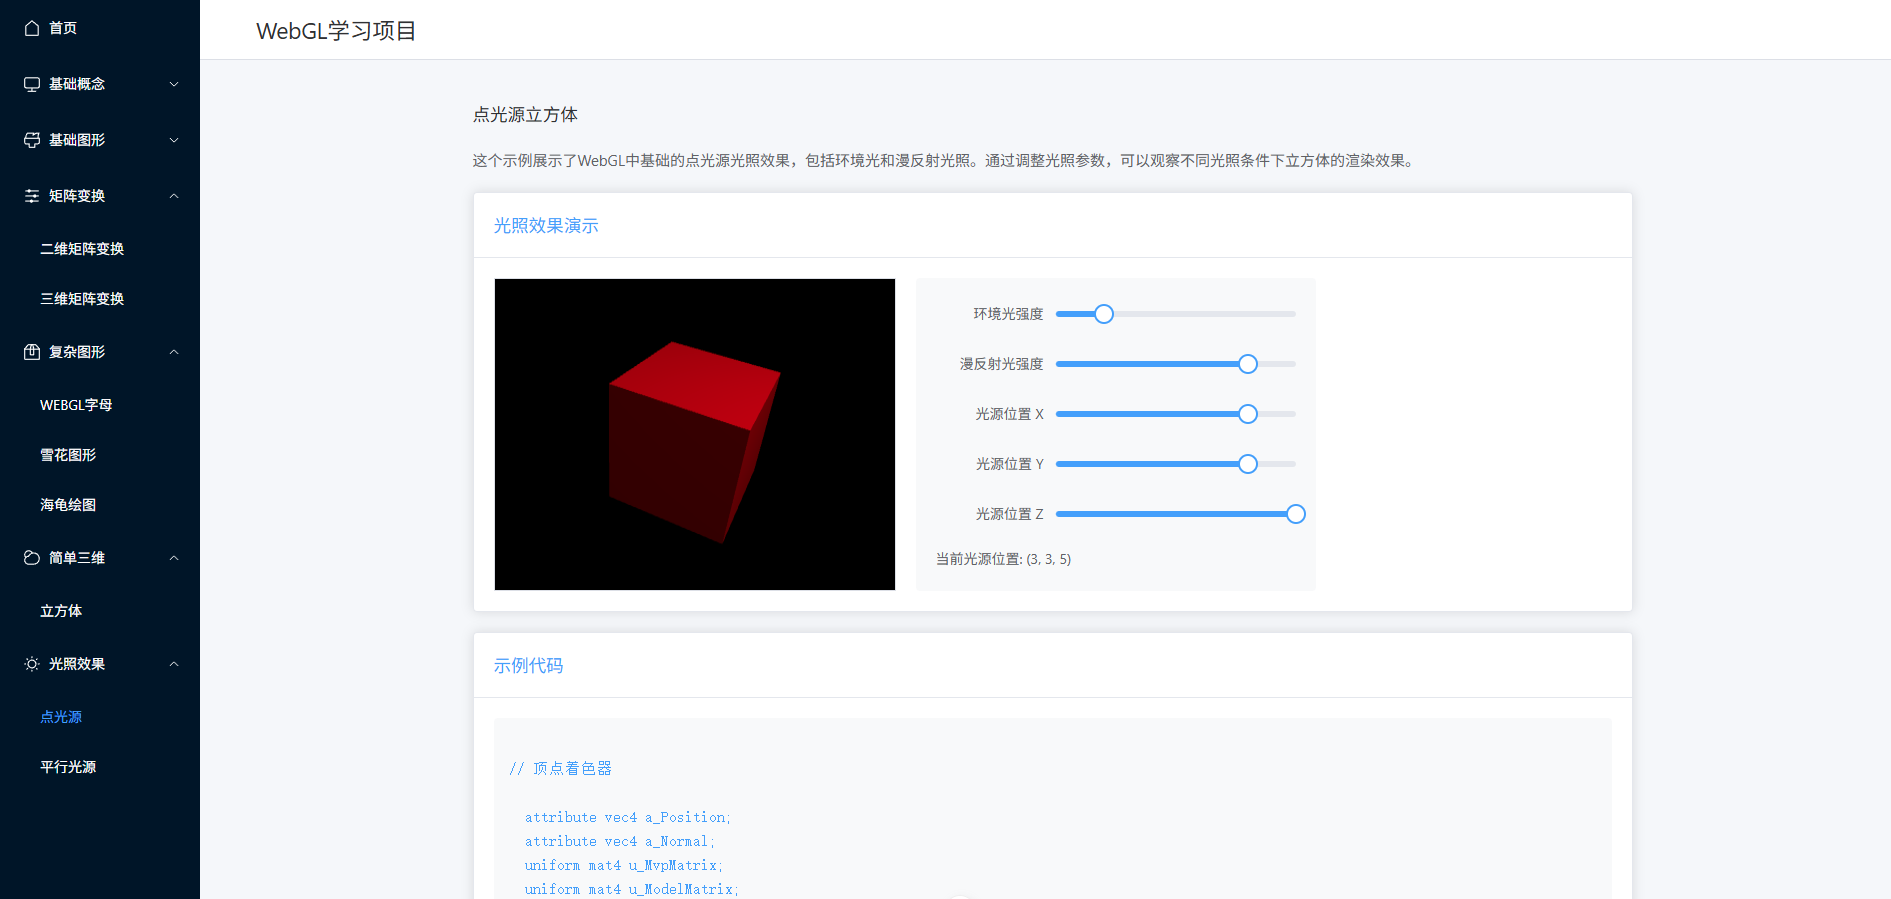Viewport: 1891px width, 899px height.
Task: Click the 光照效果演示 card title
Action: pyautogui.click(x=546, y=226)
